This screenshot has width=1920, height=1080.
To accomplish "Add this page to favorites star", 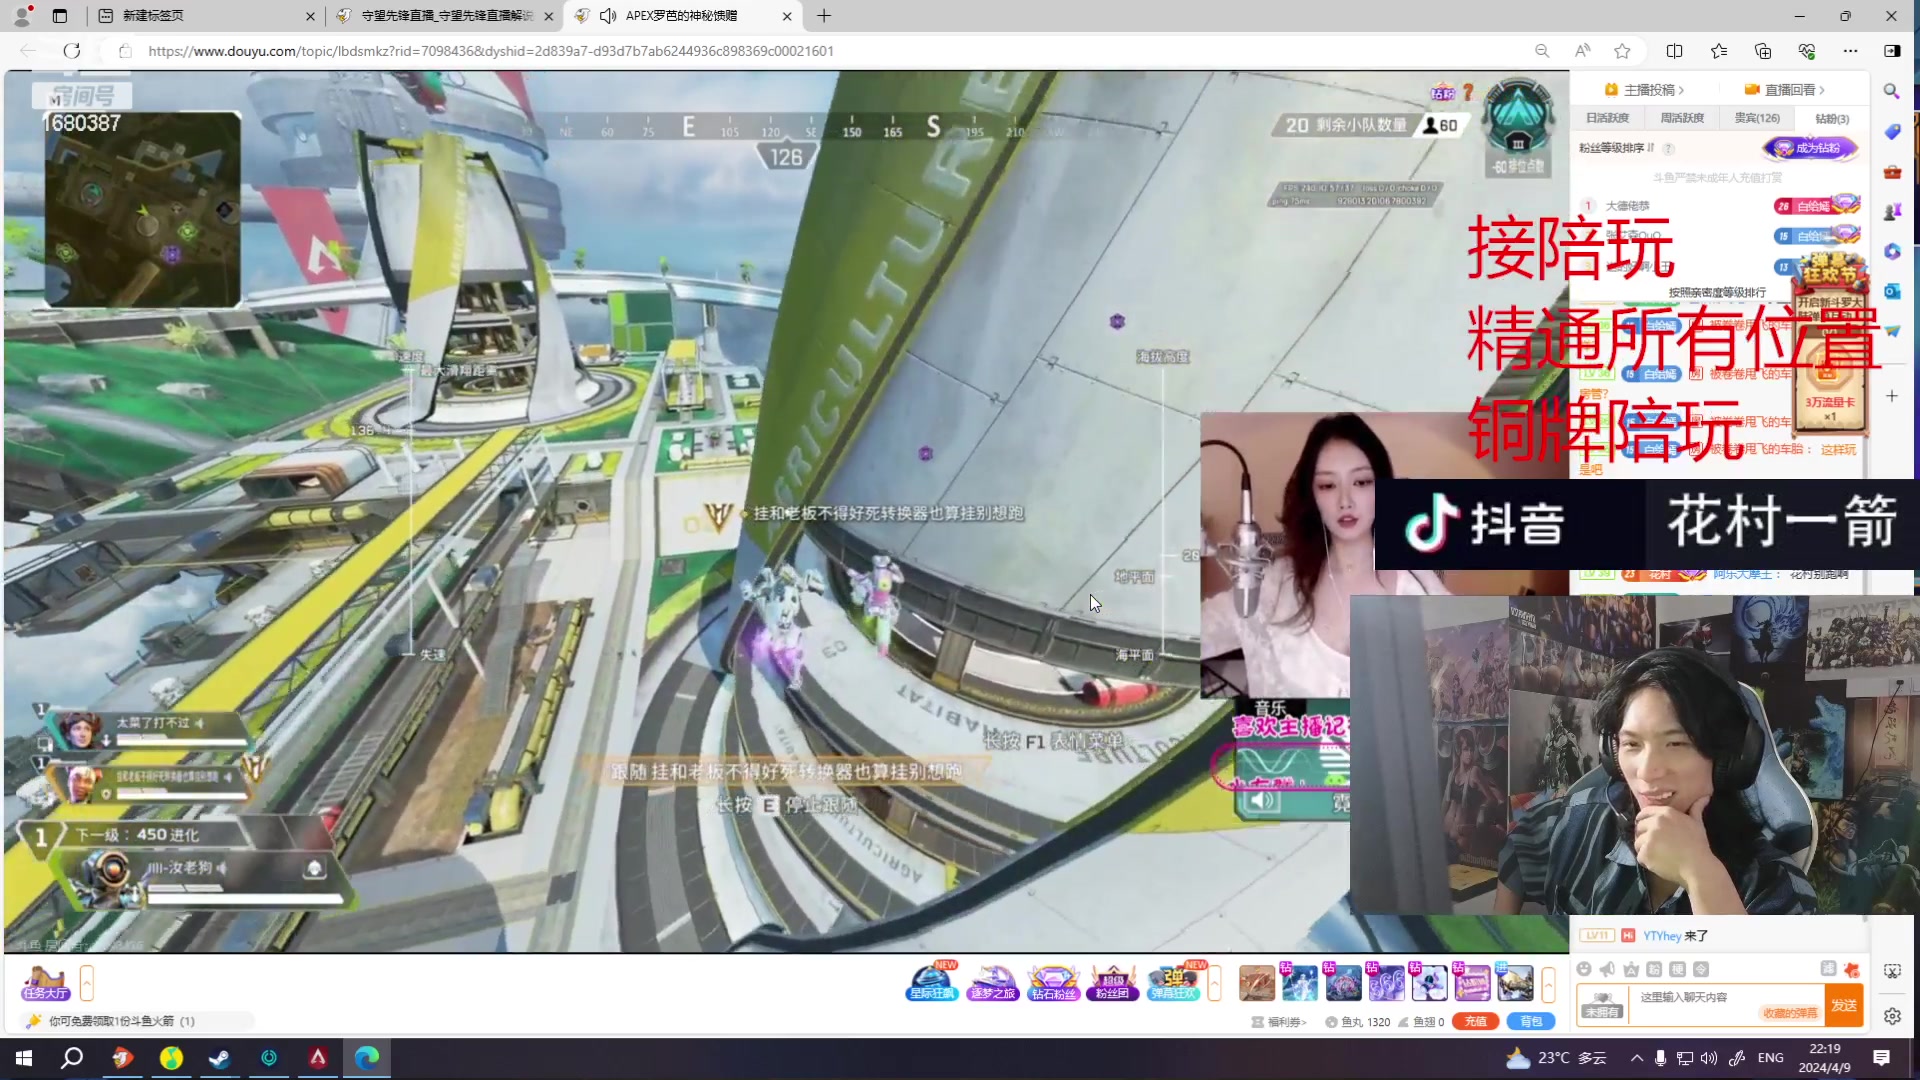I will (1622, 51).
